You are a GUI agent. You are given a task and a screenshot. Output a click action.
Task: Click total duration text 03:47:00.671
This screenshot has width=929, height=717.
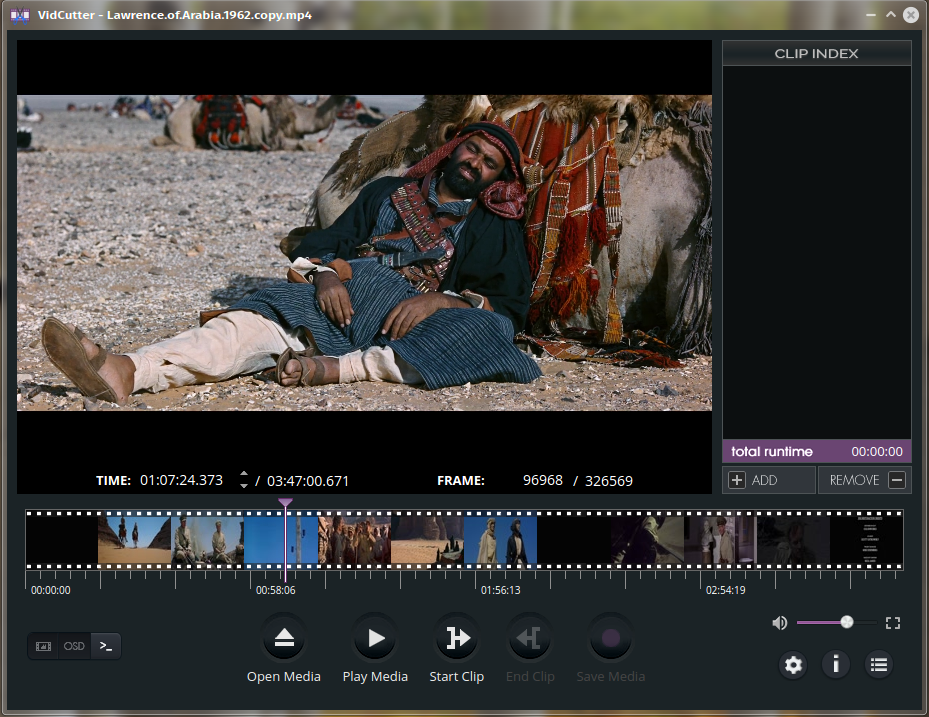307,481
